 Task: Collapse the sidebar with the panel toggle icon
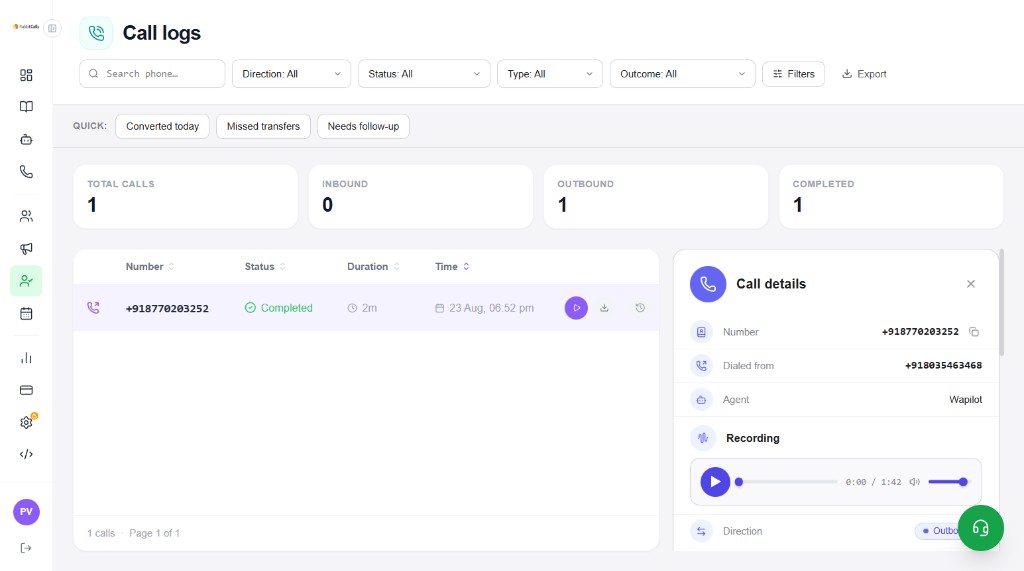tap(52, 28)
